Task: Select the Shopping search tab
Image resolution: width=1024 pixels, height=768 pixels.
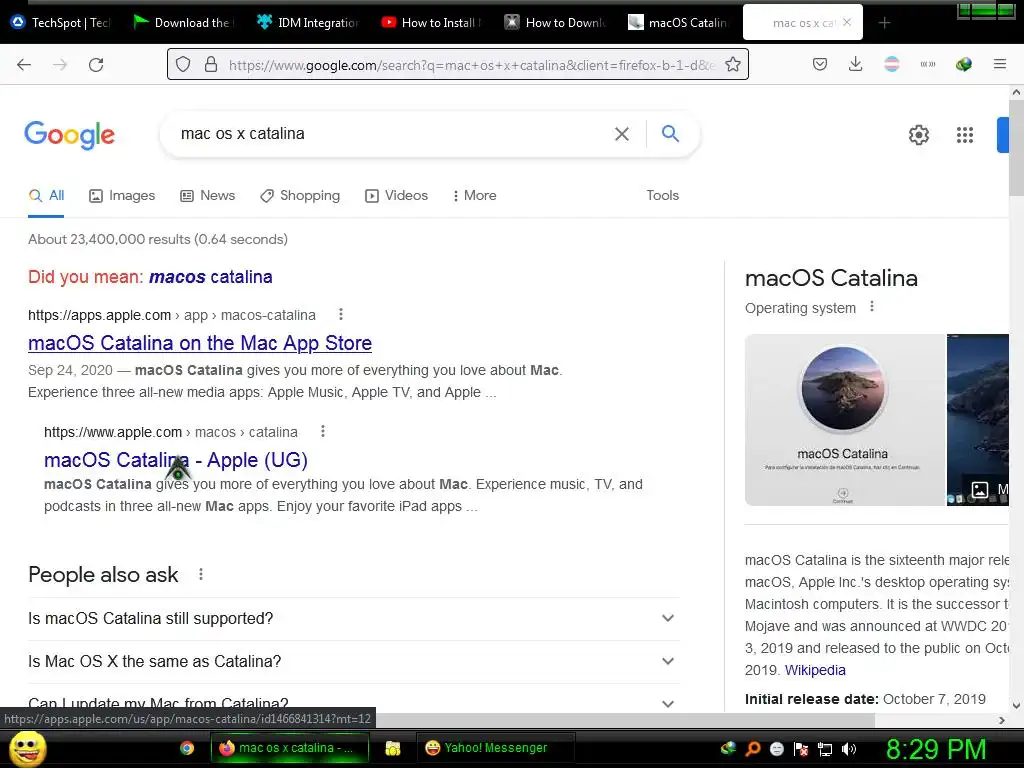Action: coord(300,195)
